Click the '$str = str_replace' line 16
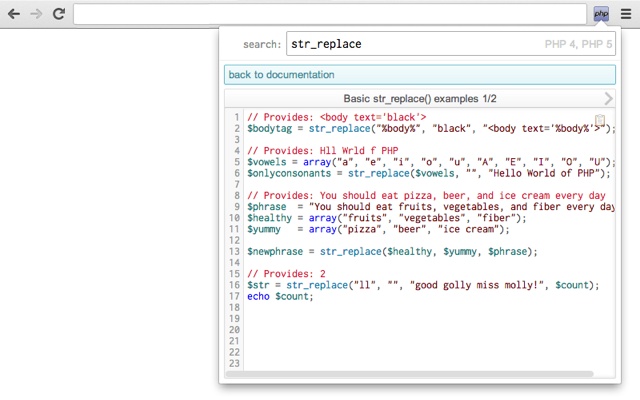 tap(423, 285)
